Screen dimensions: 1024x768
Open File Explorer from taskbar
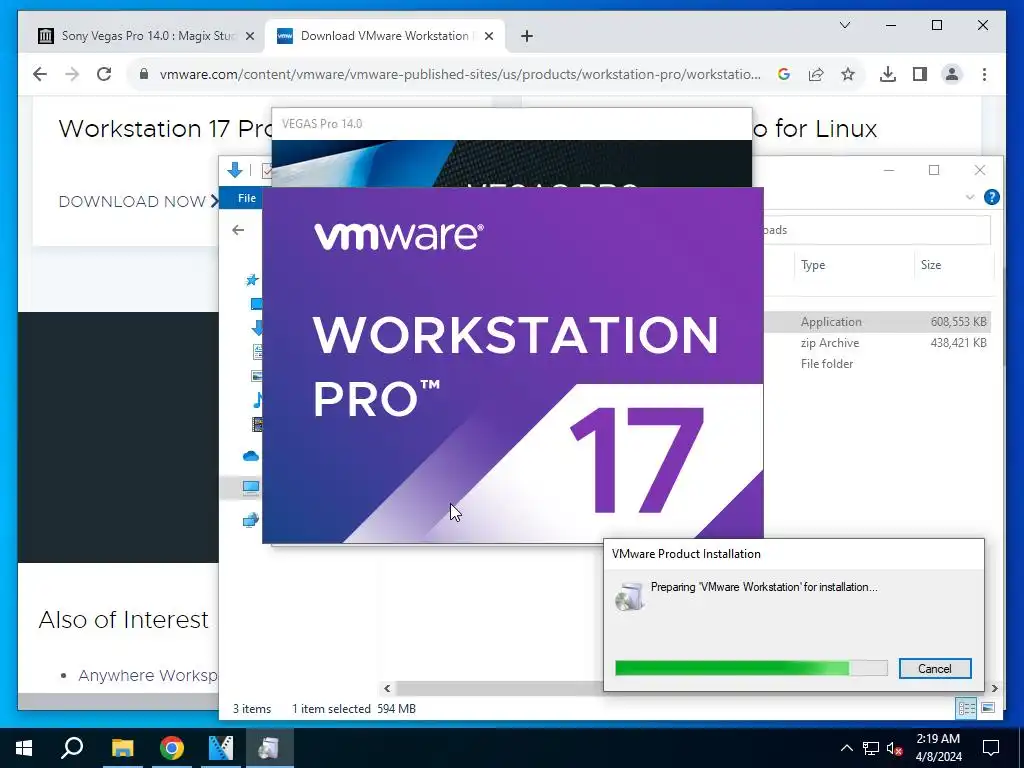point(122,748)
